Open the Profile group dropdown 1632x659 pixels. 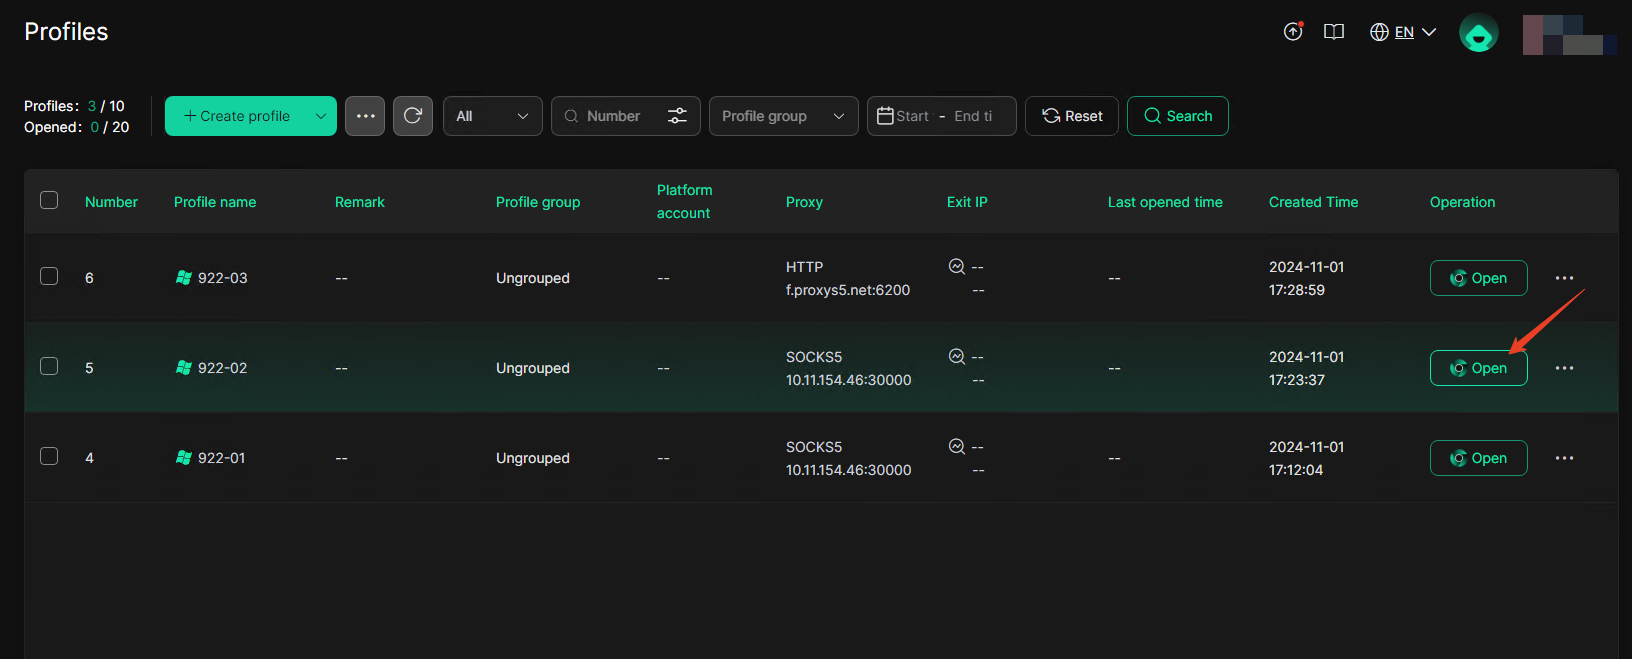coord(783,116)
